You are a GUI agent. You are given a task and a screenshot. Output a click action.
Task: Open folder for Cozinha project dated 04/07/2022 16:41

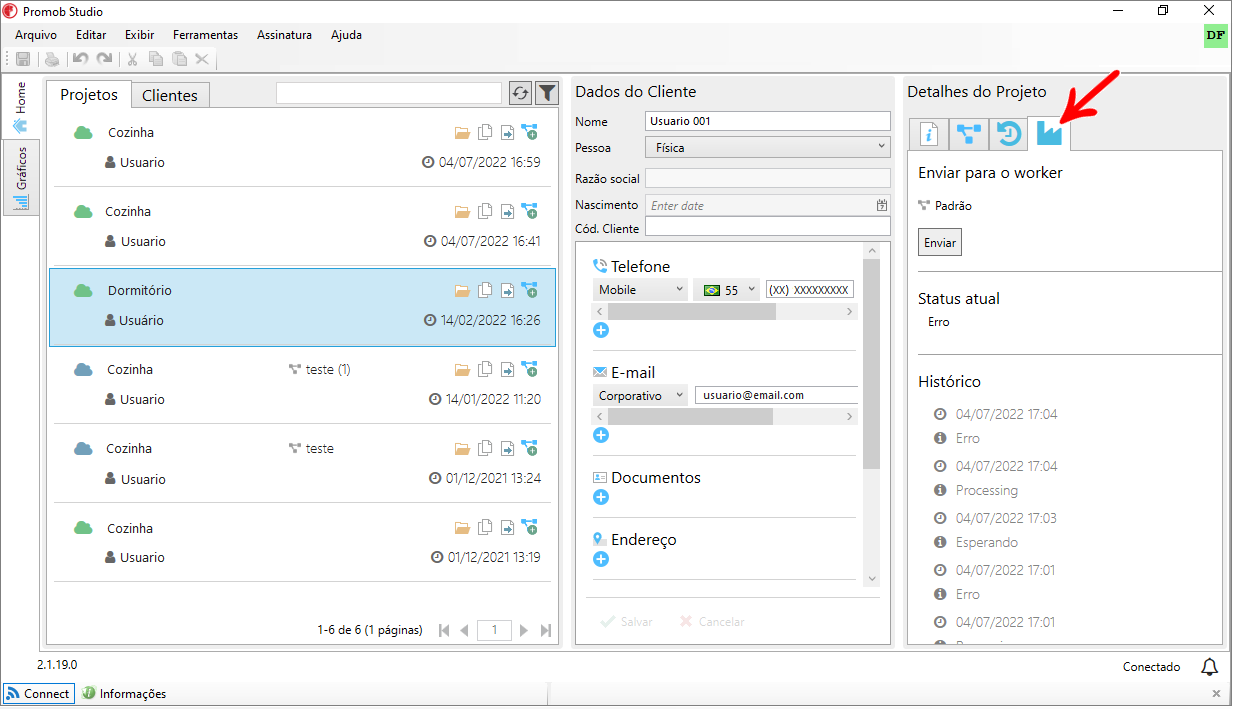[x=462, y=211]
